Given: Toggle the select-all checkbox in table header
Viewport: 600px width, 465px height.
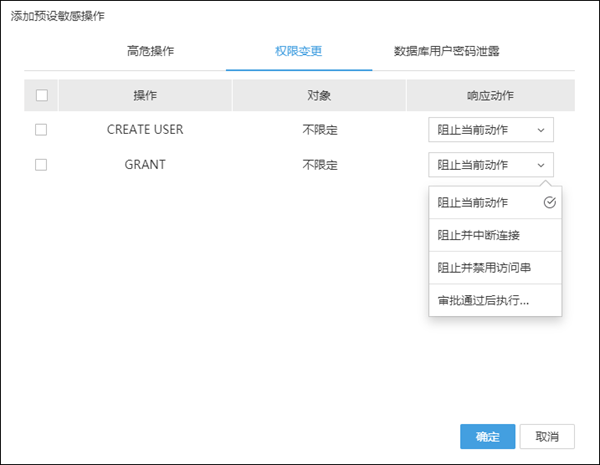Looking at the screenshot, I should (x=41, y=96).
